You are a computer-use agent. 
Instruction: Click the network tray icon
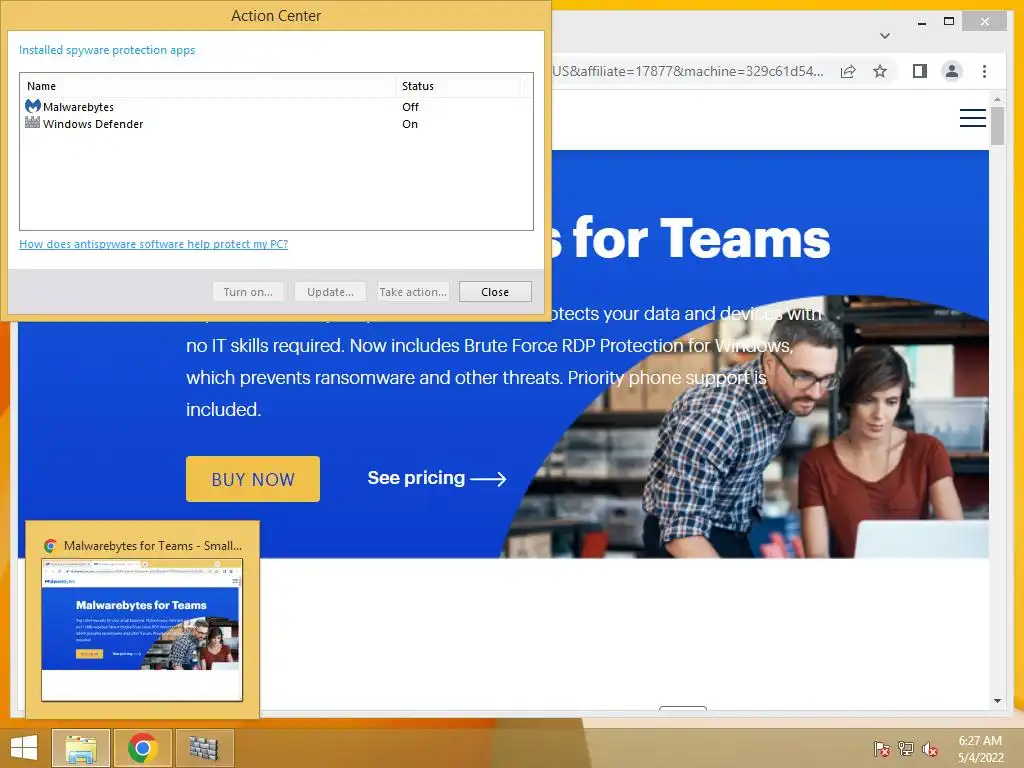(x=905, y=749)
